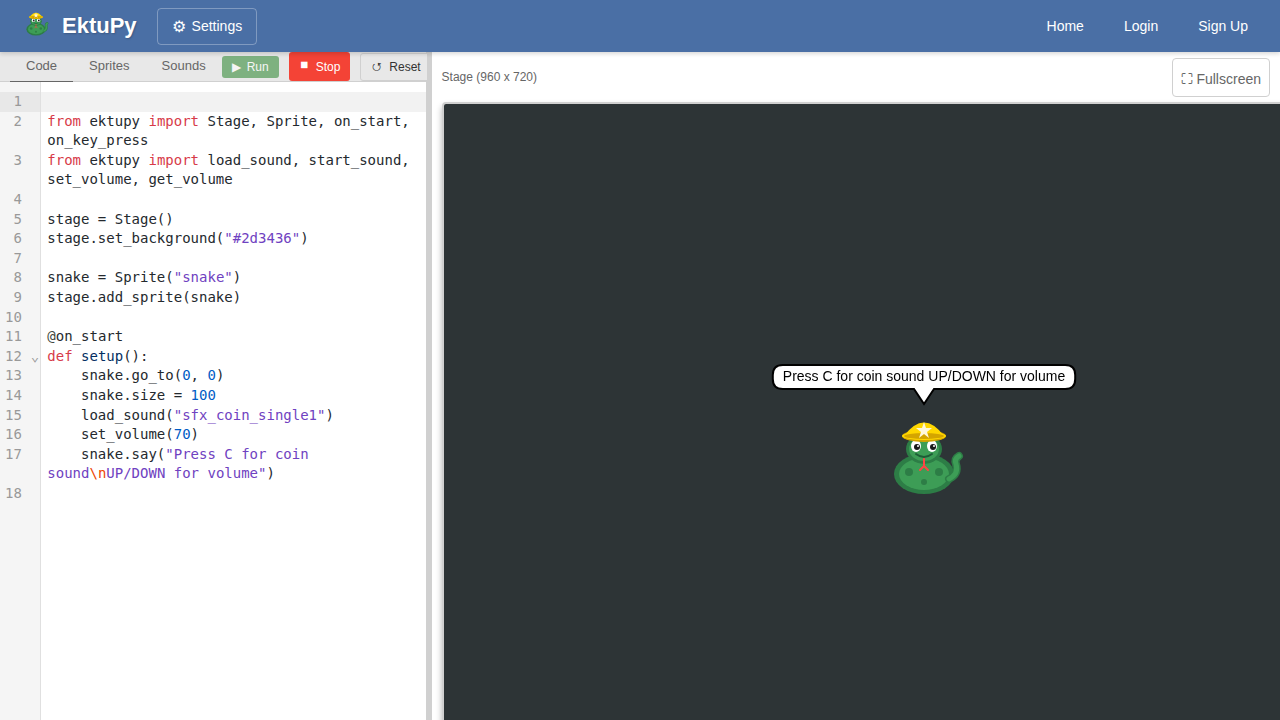Image resolution: width=1280 pixels, height=720 pixels.
Task: Collapse the setup function fold arrow
Action: 35,358
